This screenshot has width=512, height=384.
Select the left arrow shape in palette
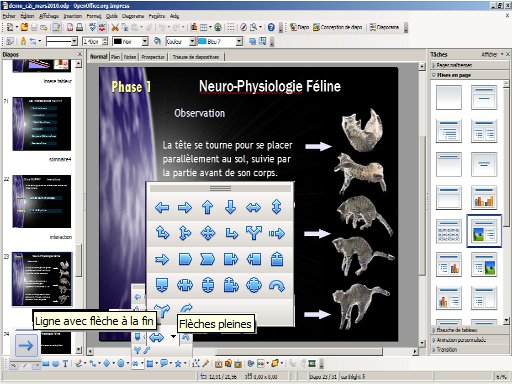pyautogui.click(x=162, y=208)
